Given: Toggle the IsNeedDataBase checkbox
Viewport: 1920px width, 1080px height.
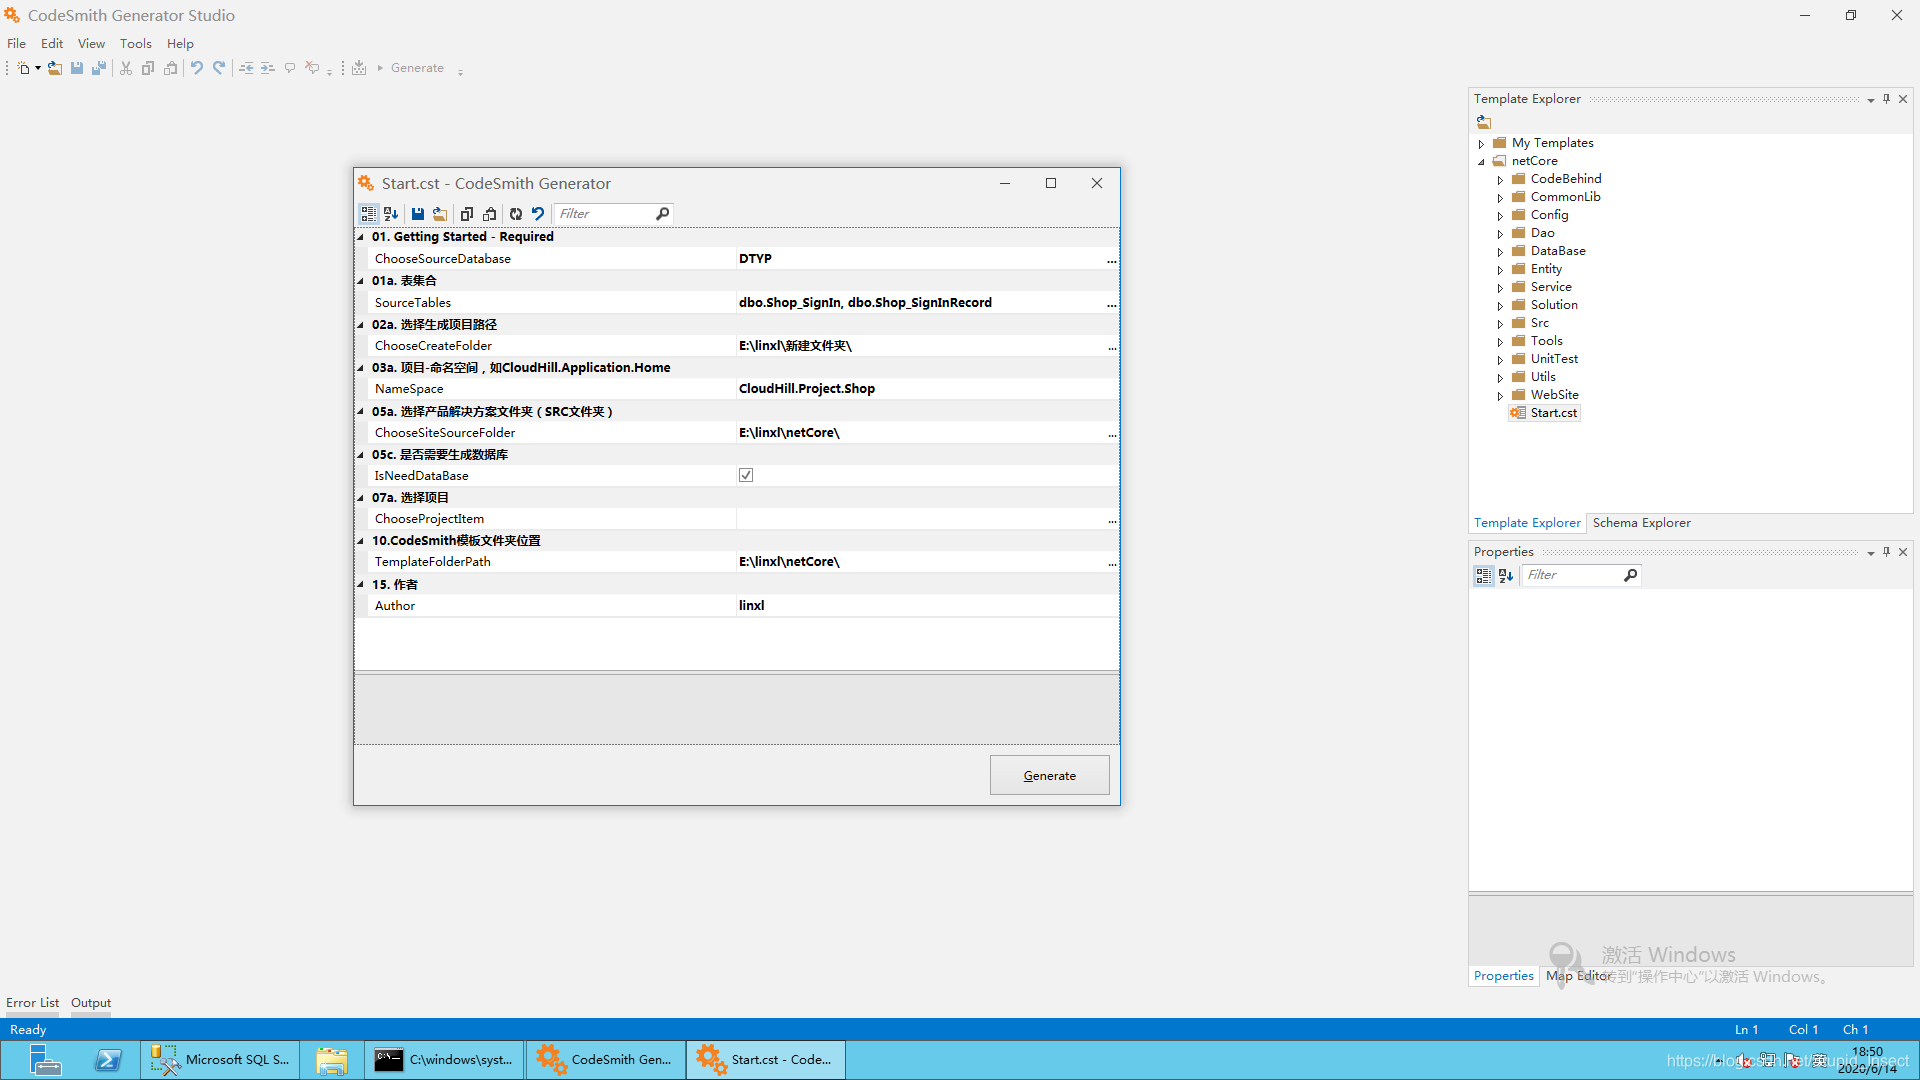Looking at the screenshot, I should point(746,475).
